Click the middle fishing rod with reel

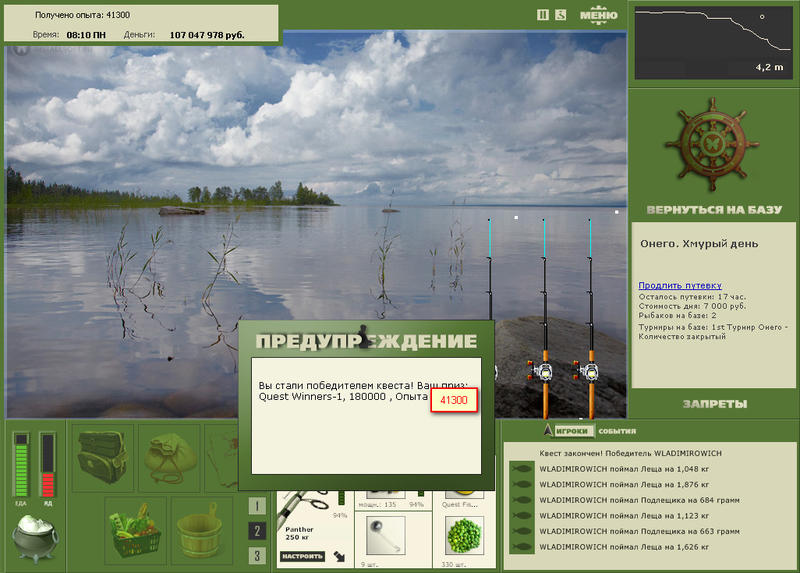click(x=544, y=320)
